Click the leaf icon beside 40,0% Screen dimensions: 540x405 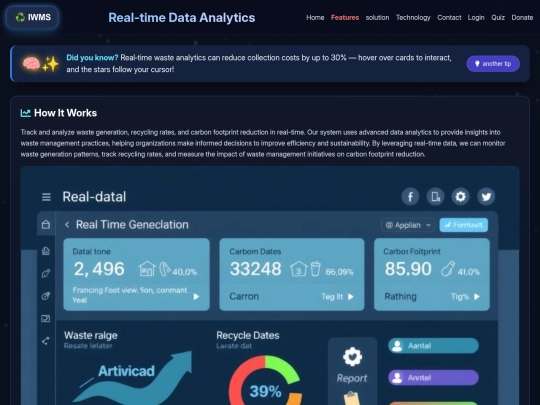[x=165, y=269]
